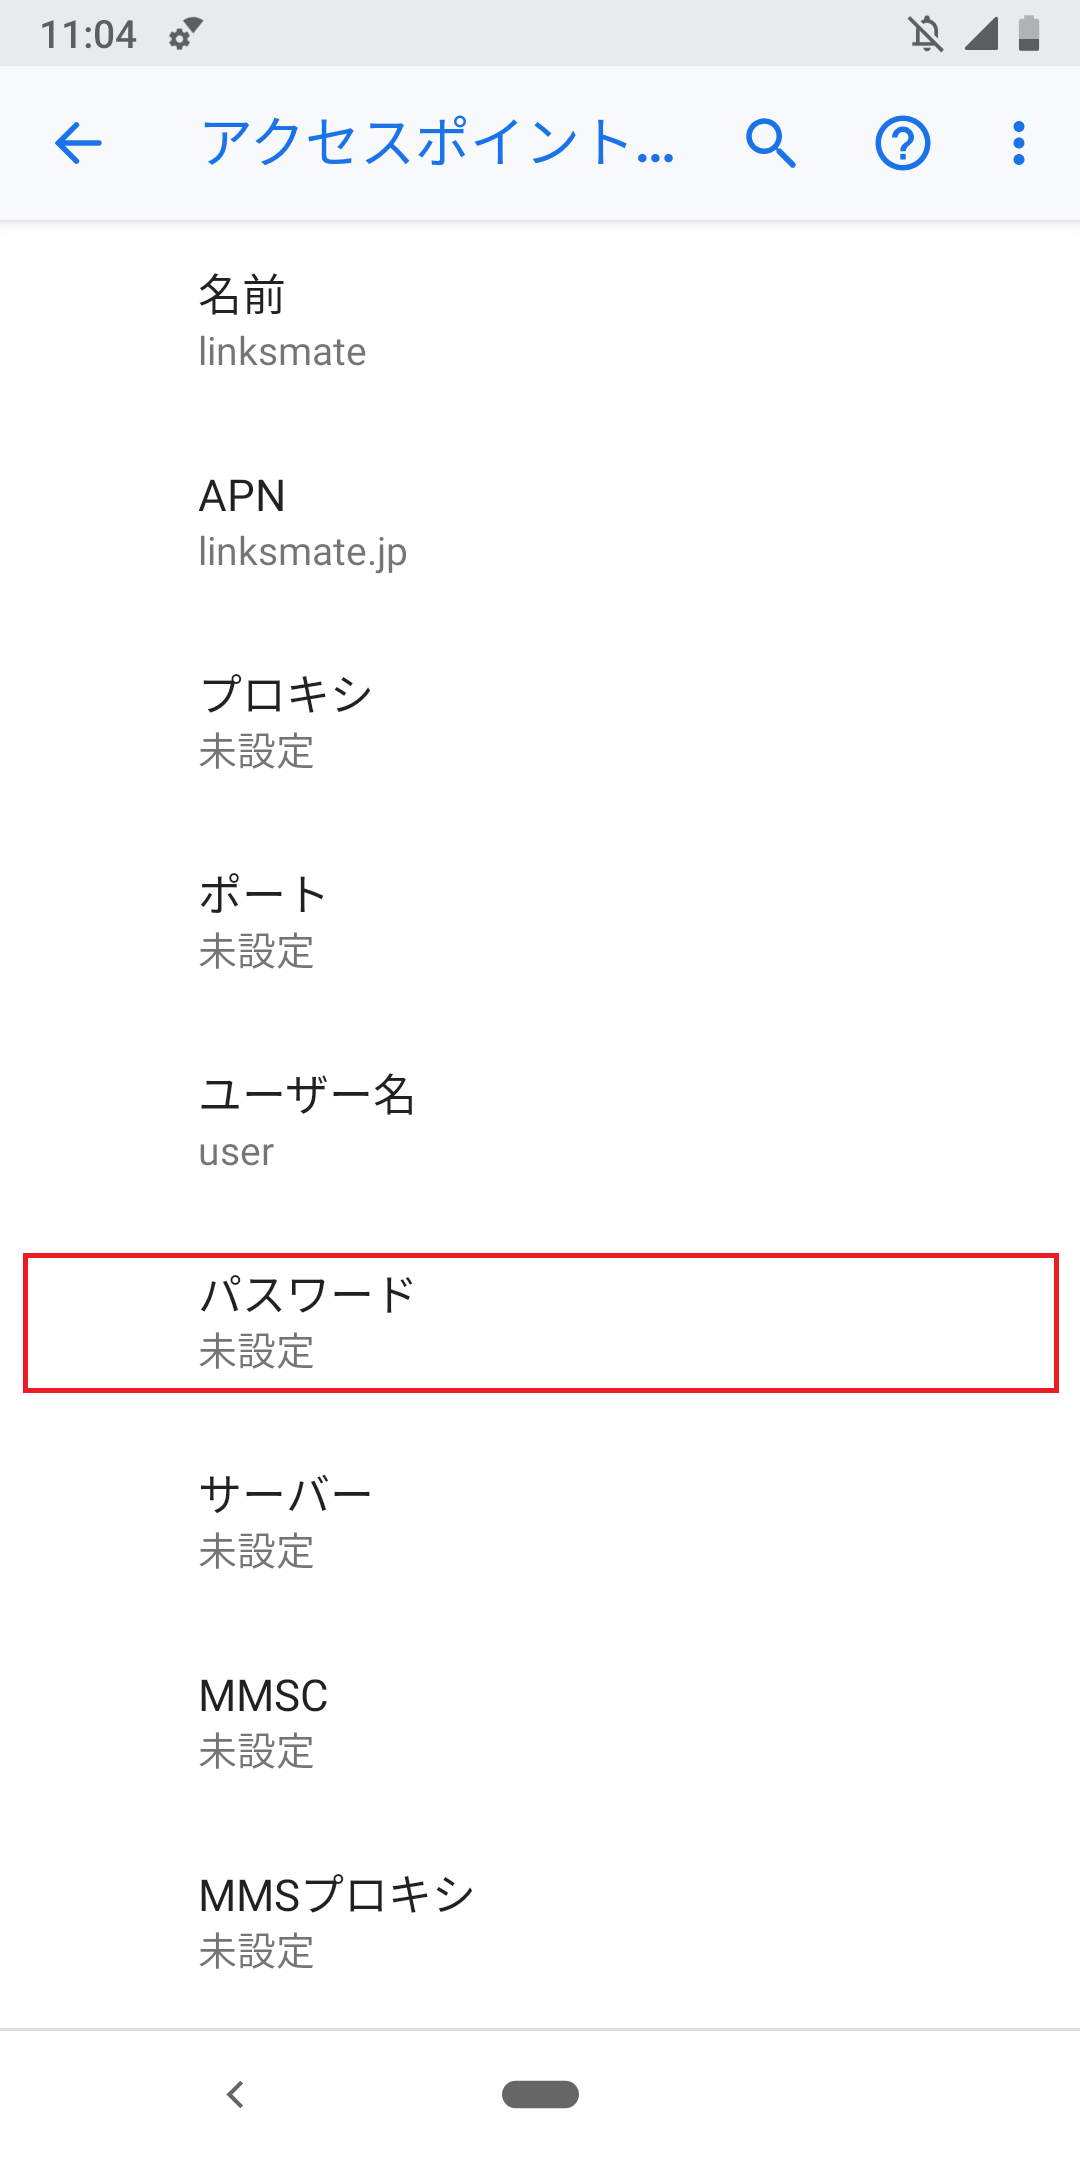
Task: Open the overflow menu icon
Action: pos(1017,143)
